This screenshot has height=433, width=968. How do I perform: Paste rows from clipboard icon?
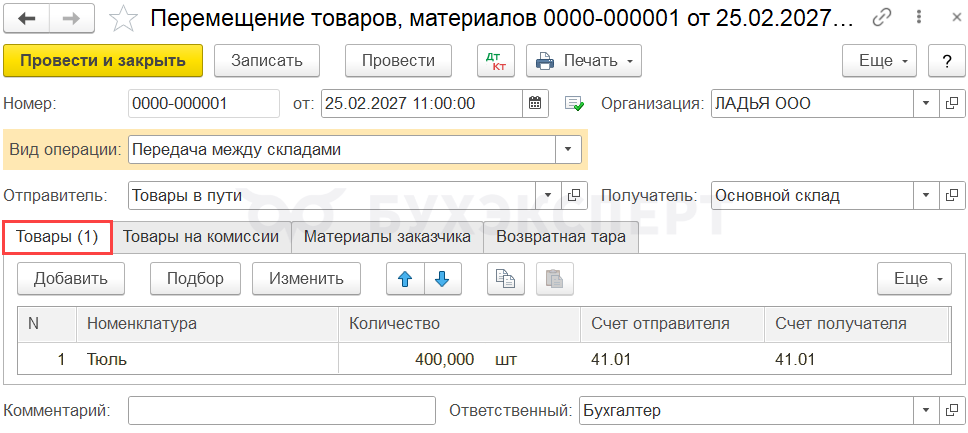555,279
